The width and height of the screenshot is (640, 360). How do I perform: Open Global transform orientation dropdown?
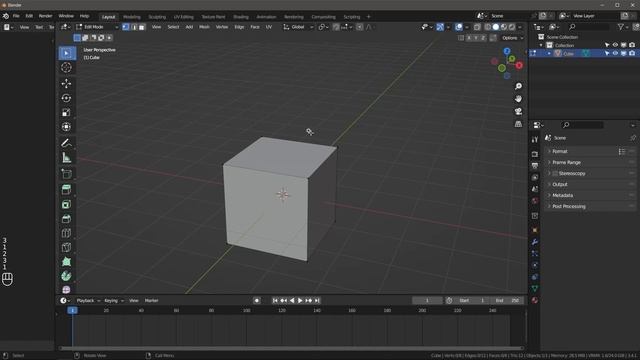(x=298, y=27)
